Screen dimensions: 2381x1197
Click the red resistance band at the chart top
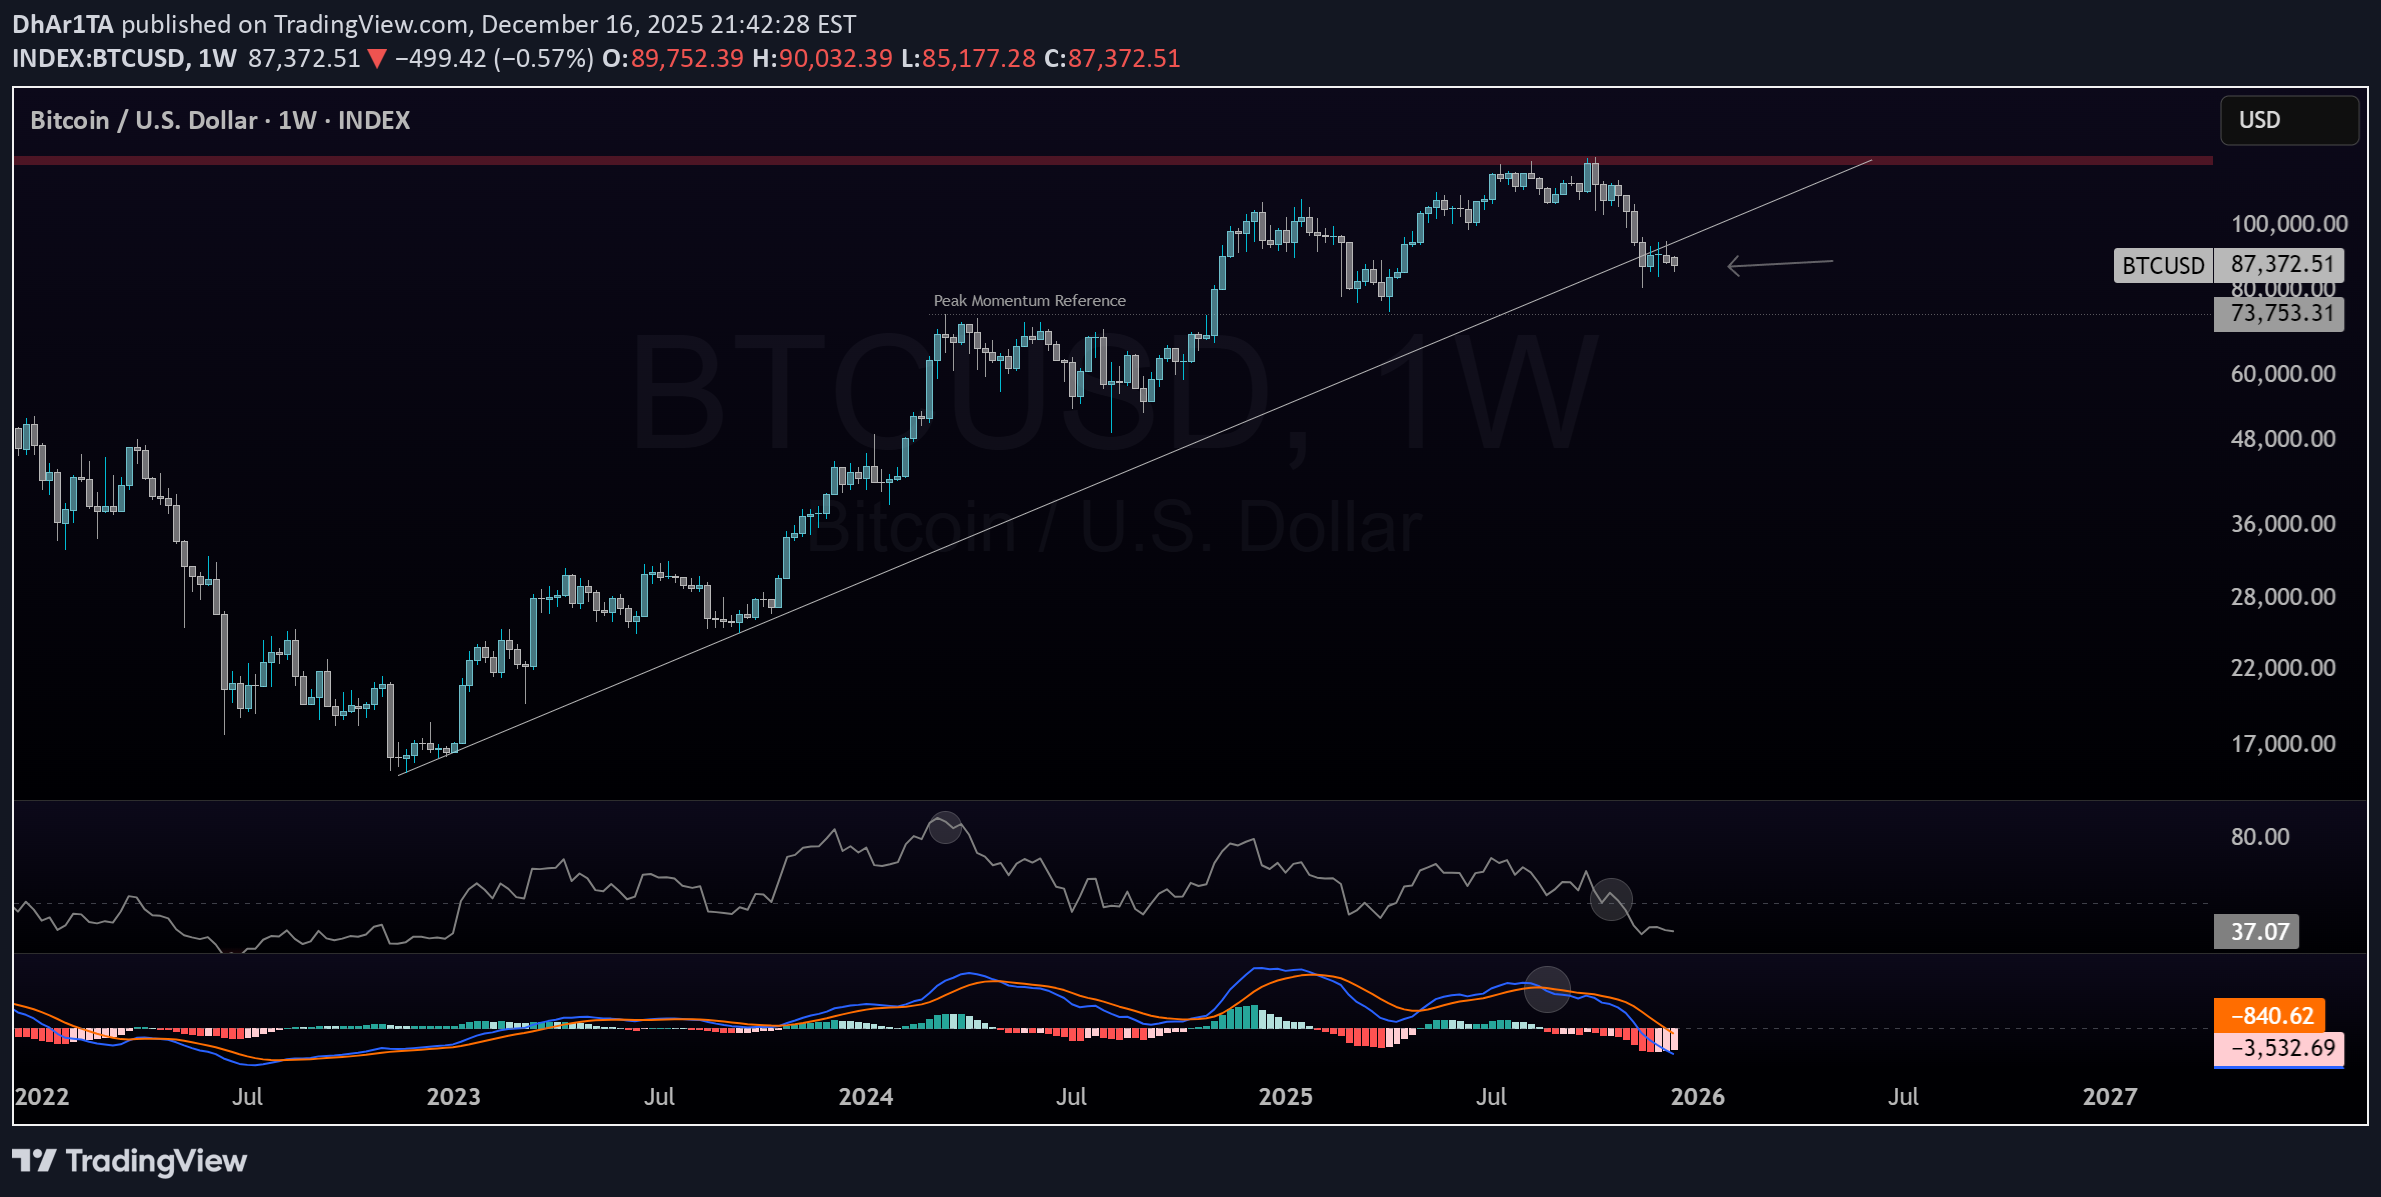(x=1100, y=161)
